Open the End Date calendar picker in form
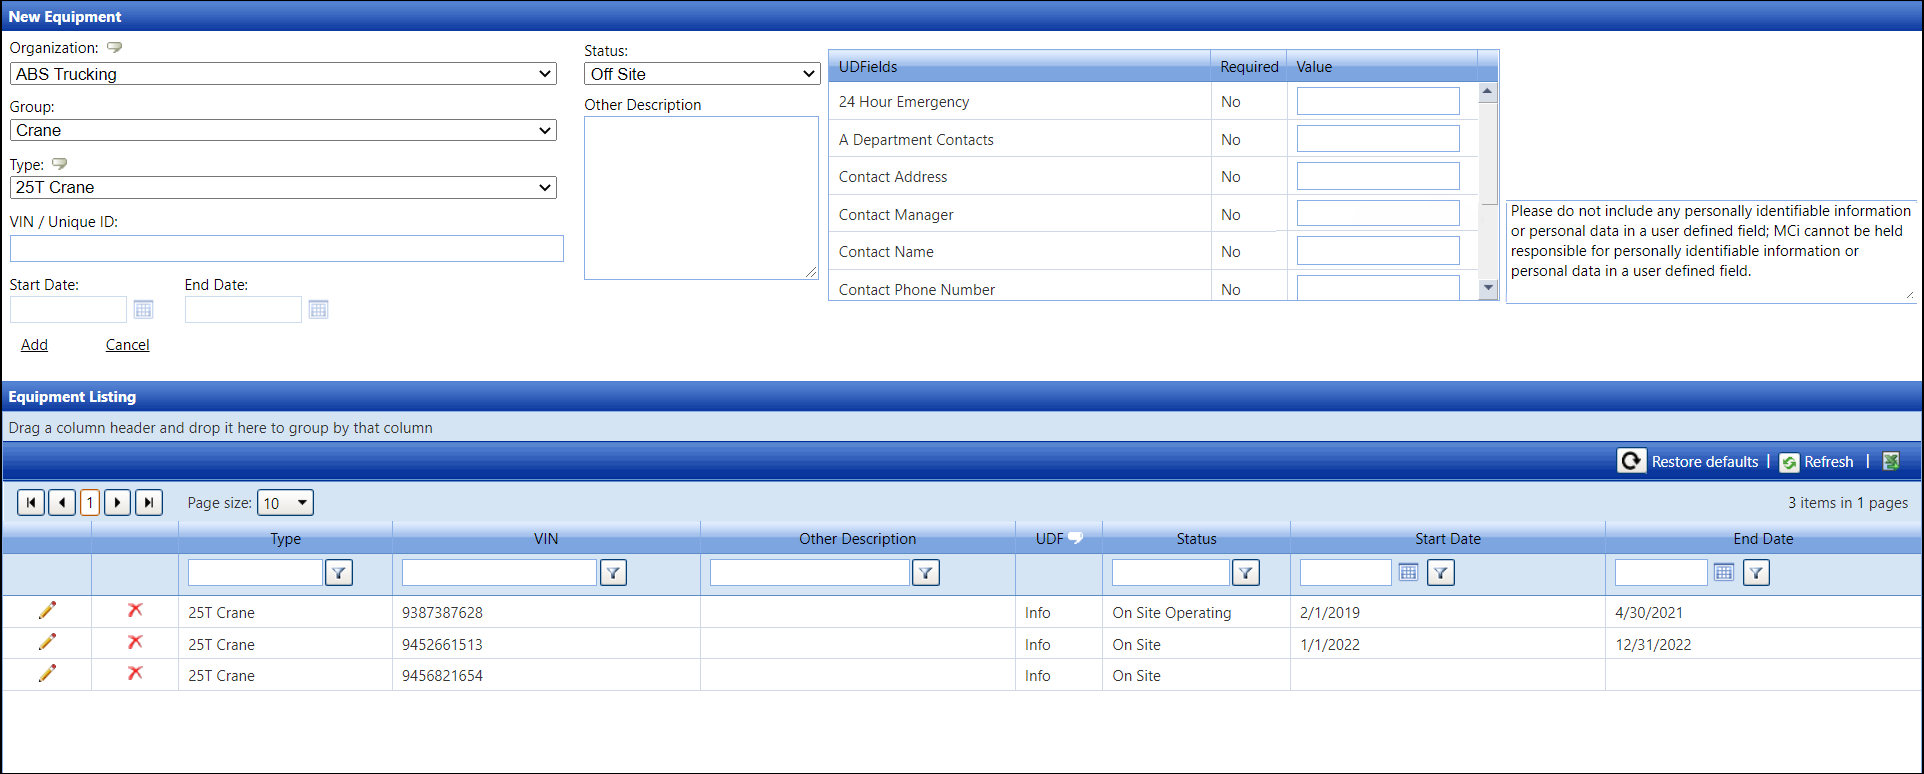Screen dimensions: 1924x774 pyautogui.click(x=318, y=310)
